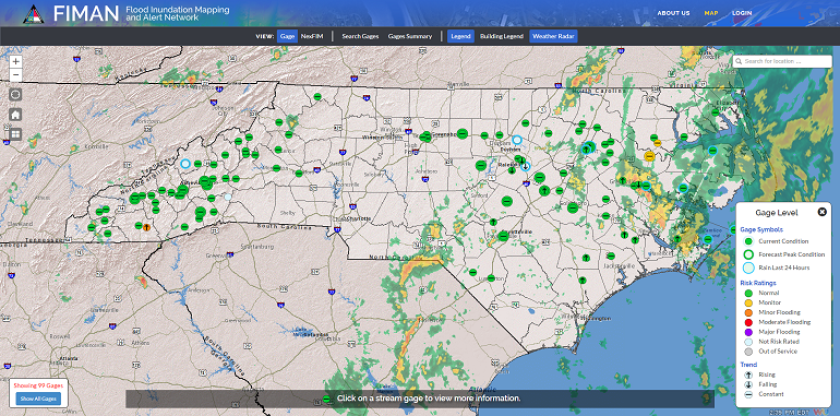The image size is (840, 416).
Task: Switch view to NexFIM
Action: pyautogui.click(x=314, y=36)
